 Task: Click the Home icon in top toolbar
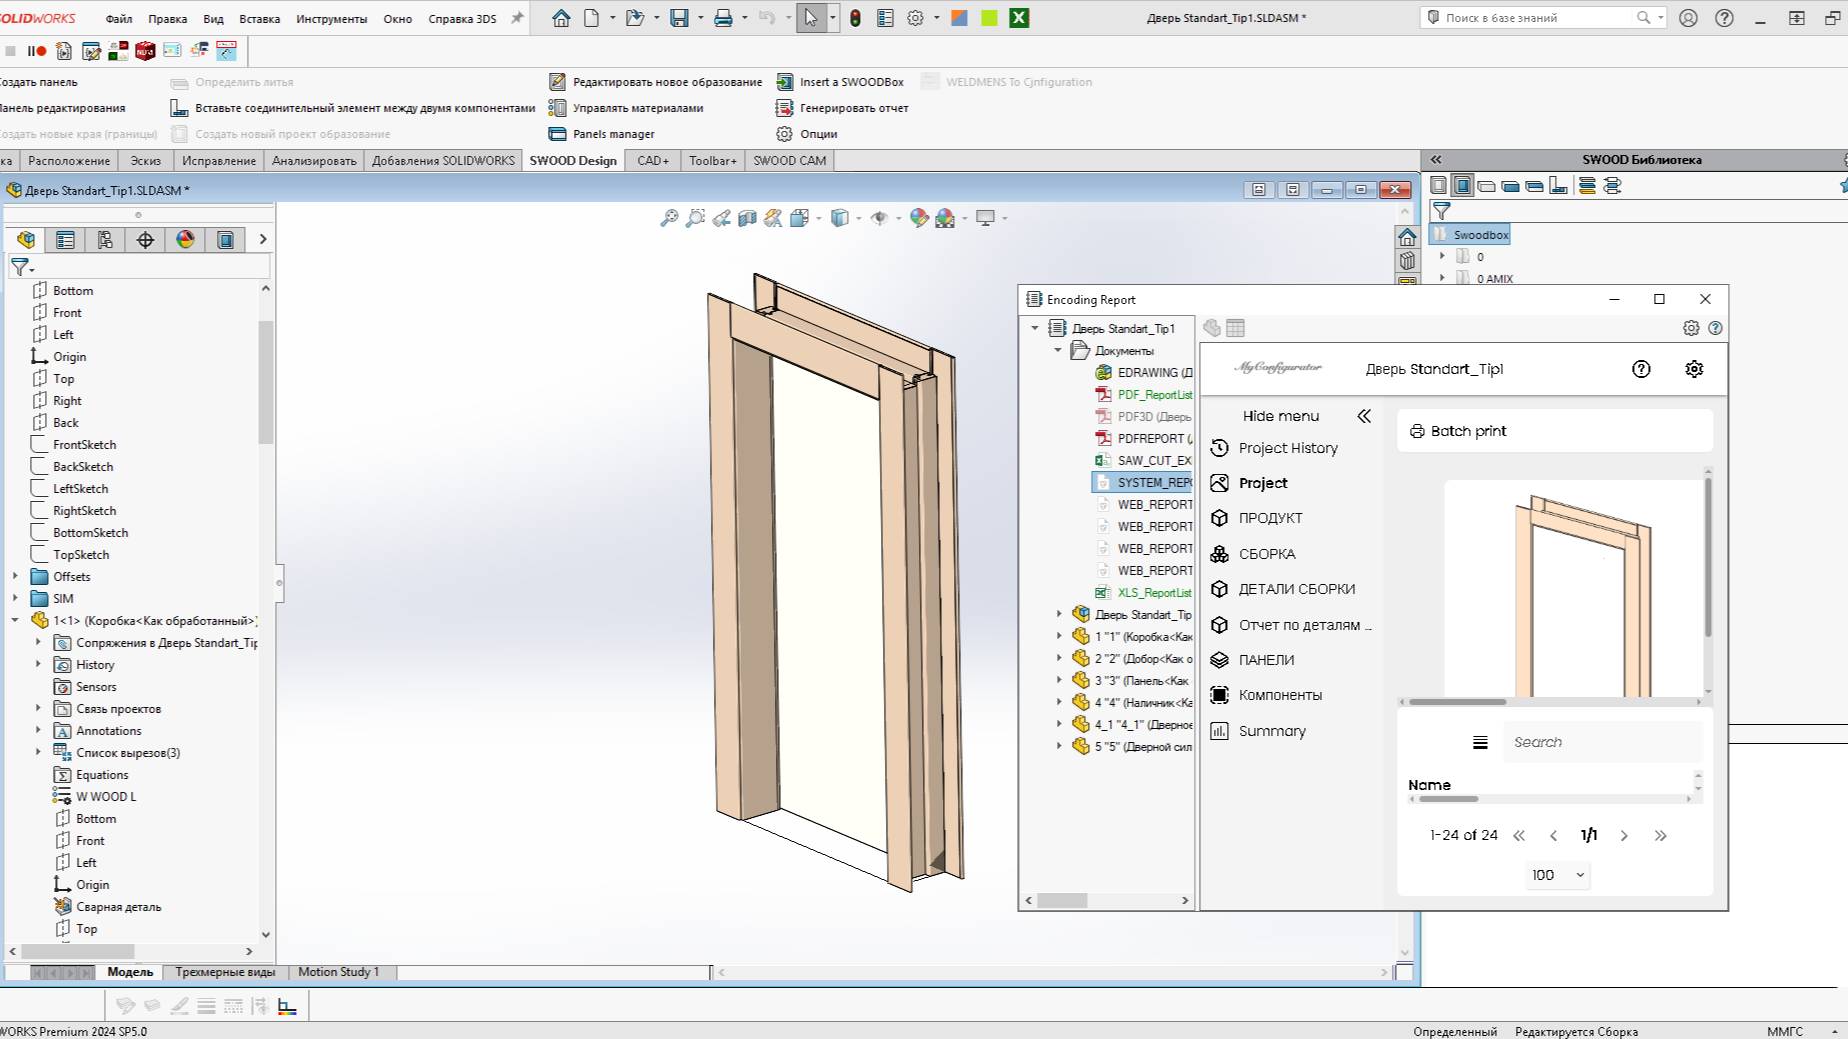pyautogui.click(x=561, y=18)
